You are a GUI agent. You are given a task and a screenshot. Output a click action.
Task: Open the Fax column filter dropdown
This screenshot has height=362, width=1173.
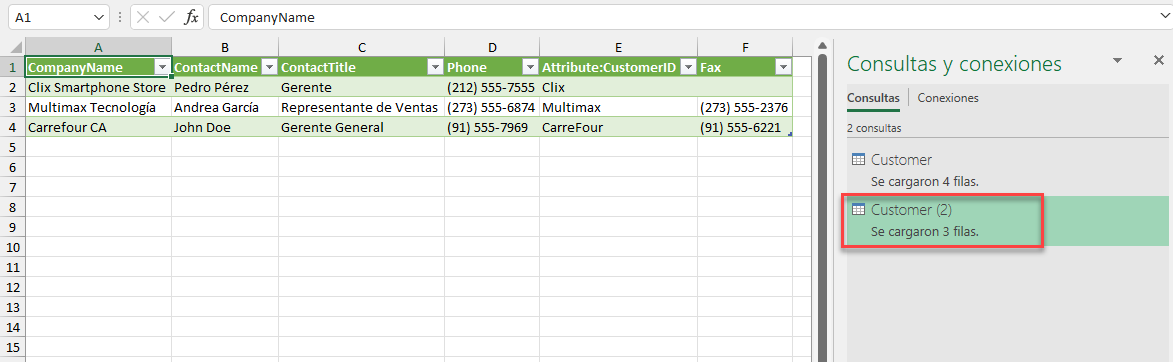[783, 67]
